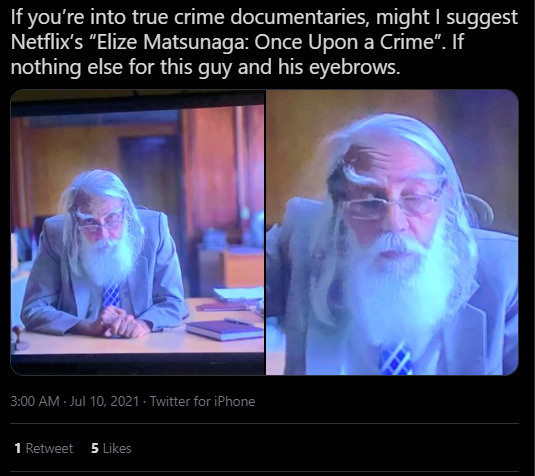Open the left photo of man at desk

(x=138, y=232)
